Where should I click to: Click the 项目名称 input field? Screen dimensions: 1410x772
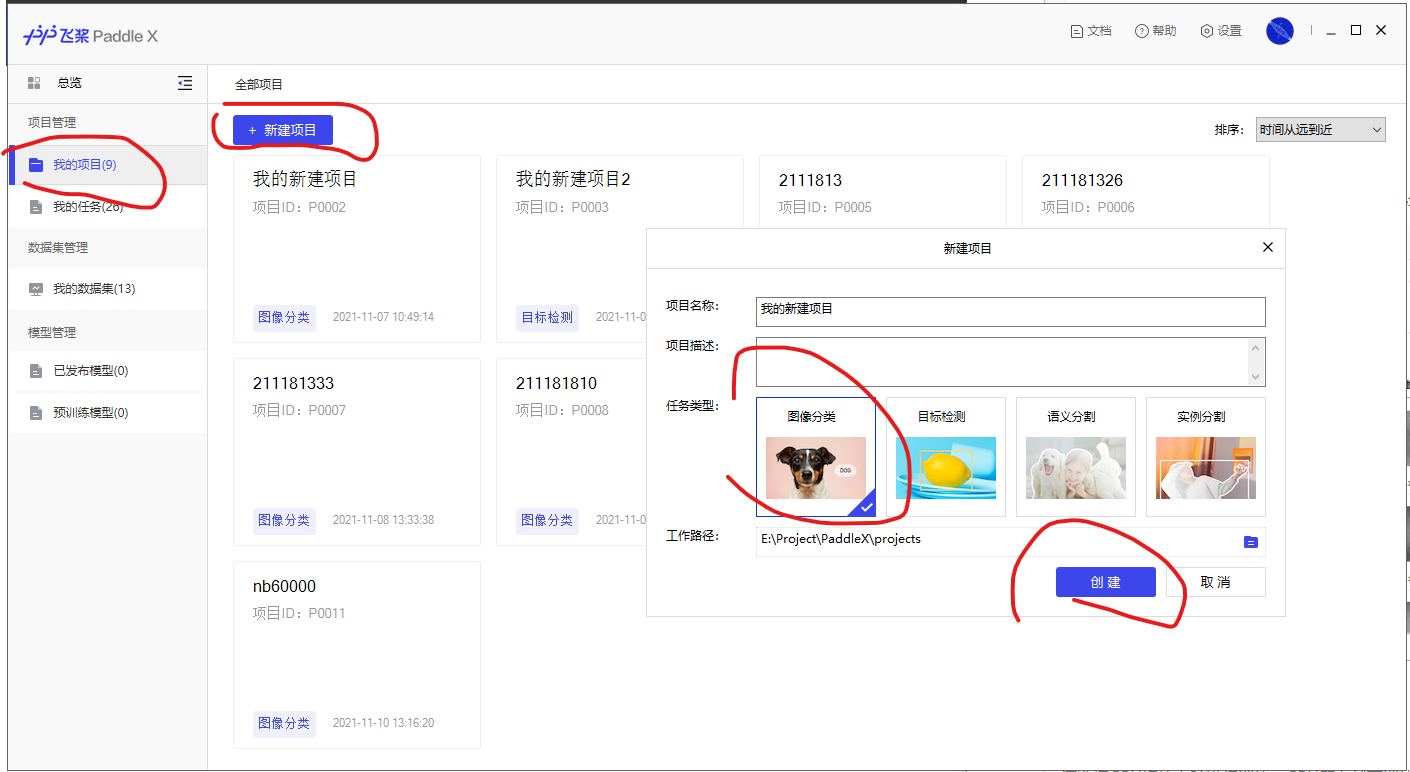click(1010, 311)
